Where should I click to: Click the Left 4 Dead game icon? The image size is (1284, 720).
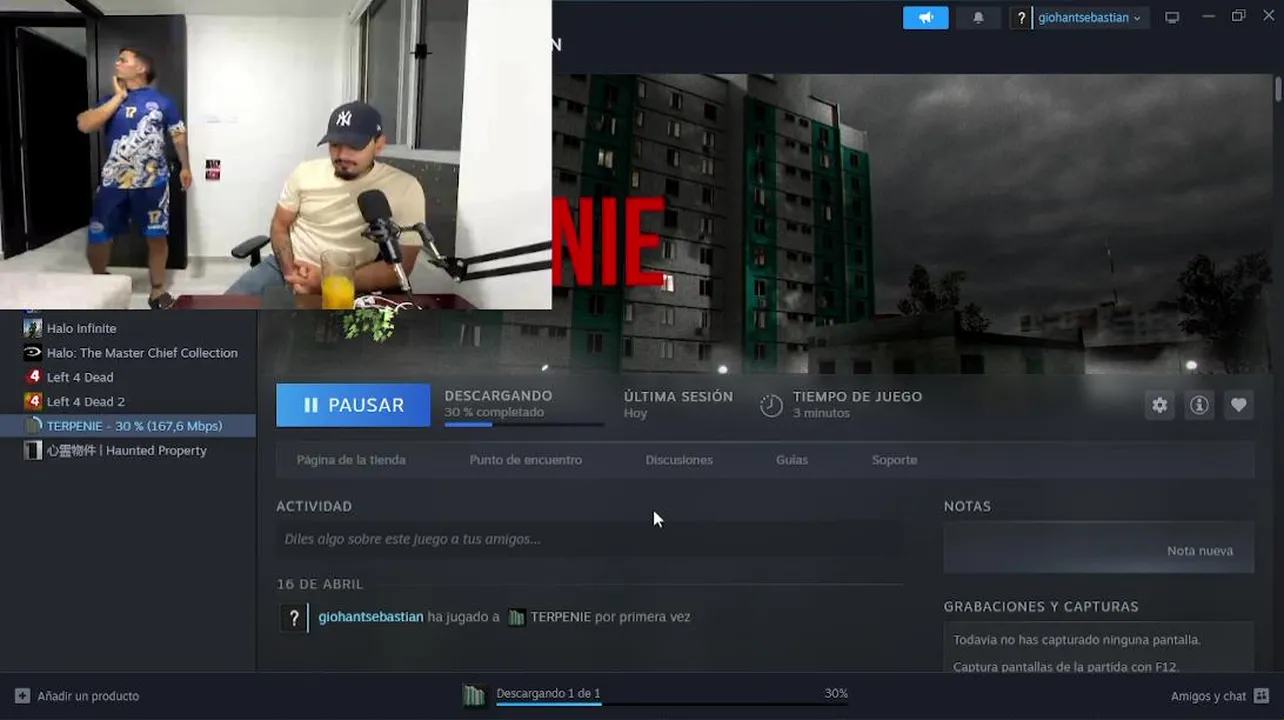tap(33, 377)
